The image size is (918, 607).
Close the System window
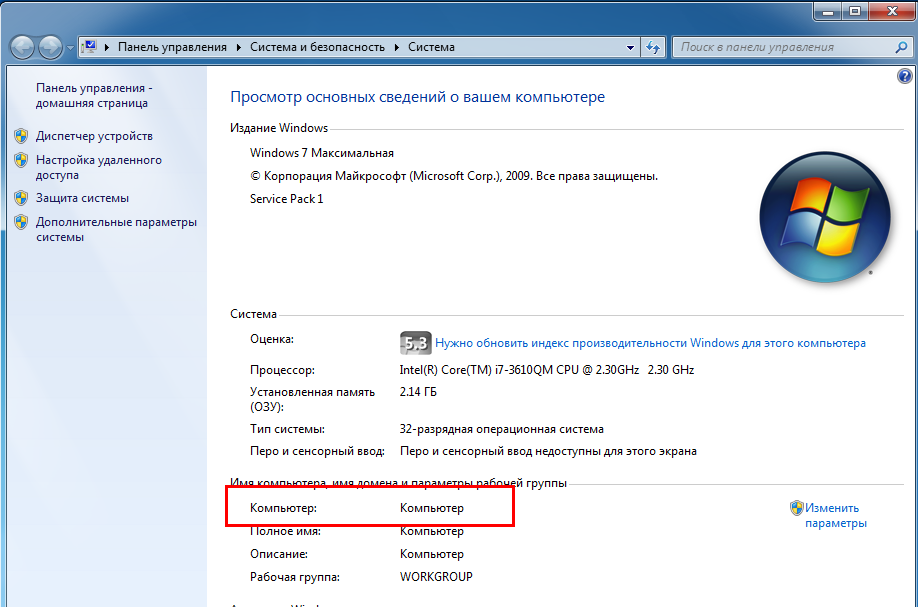point(892,11)
